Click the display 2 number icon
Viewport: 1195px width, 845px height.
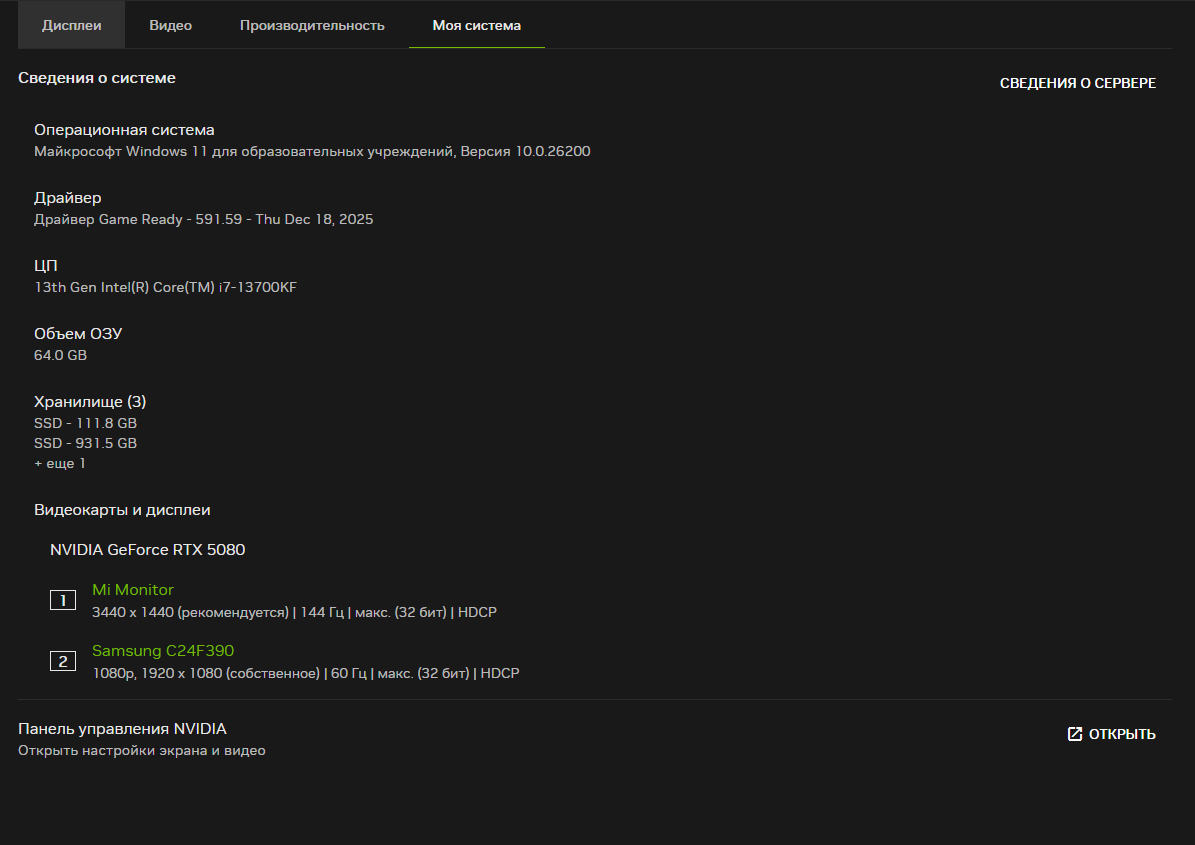click(x=63, y=661)
